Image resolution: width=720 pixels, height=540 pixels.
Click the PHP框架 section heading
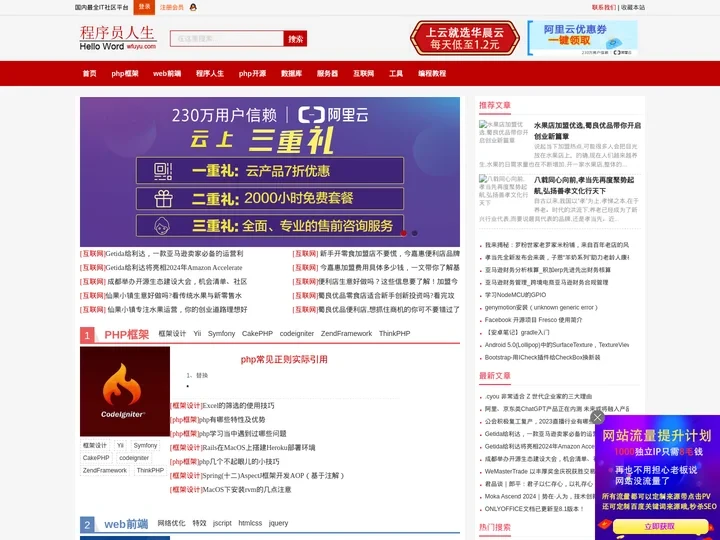[127, 334]
